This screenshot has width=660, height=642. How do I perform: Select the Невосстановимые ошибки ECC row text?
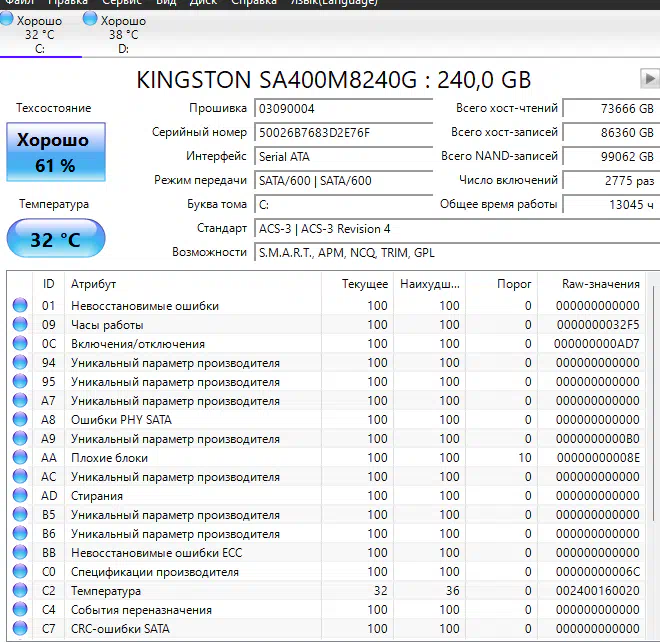tap(157, 553)
